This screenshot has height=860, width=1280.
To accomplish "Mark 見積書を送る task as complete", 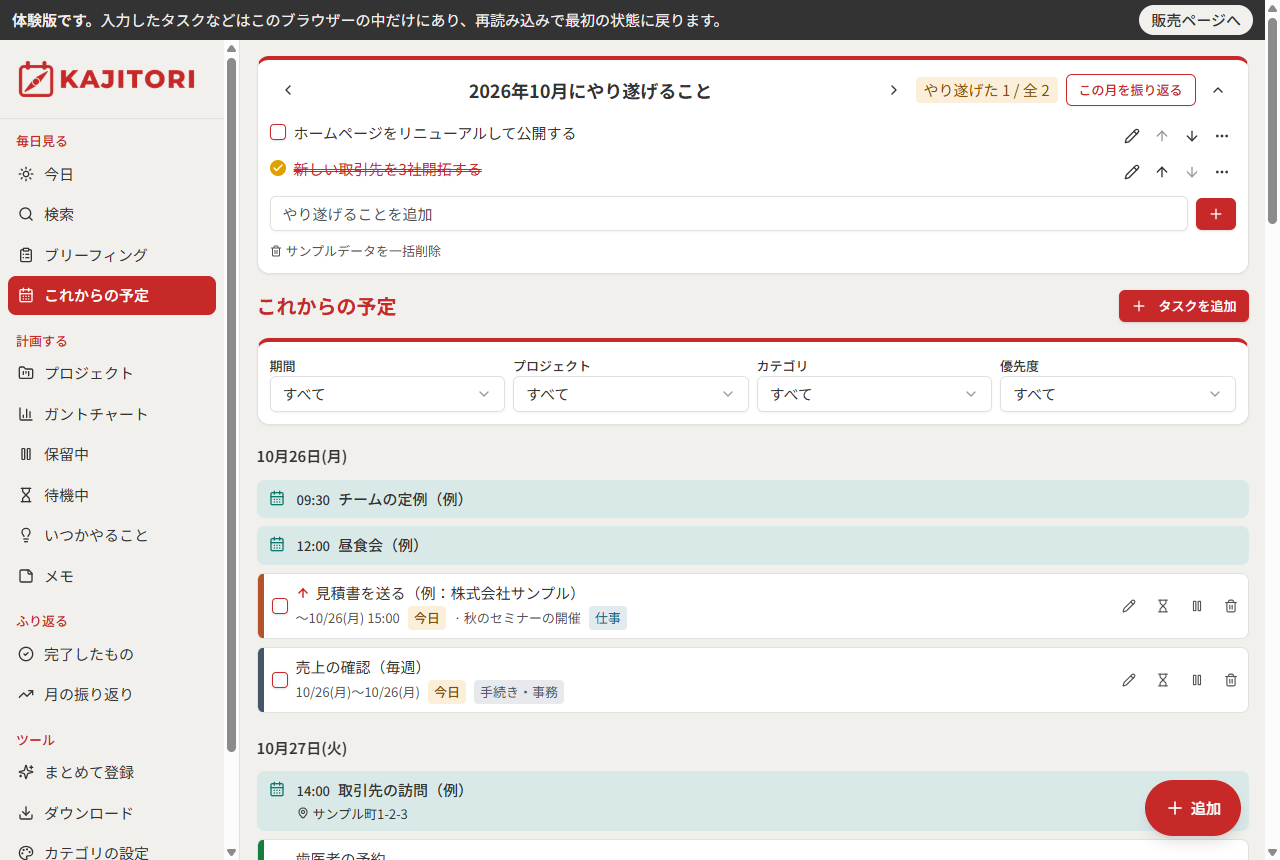I will click(x=280, y=606).
